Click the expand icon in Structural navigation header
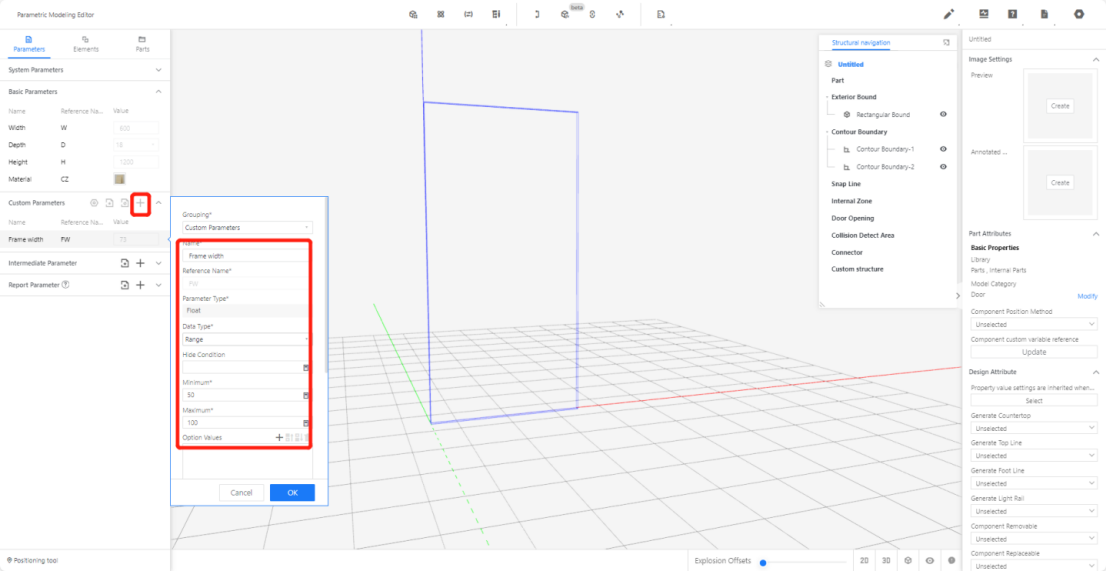 click(946, 43)
